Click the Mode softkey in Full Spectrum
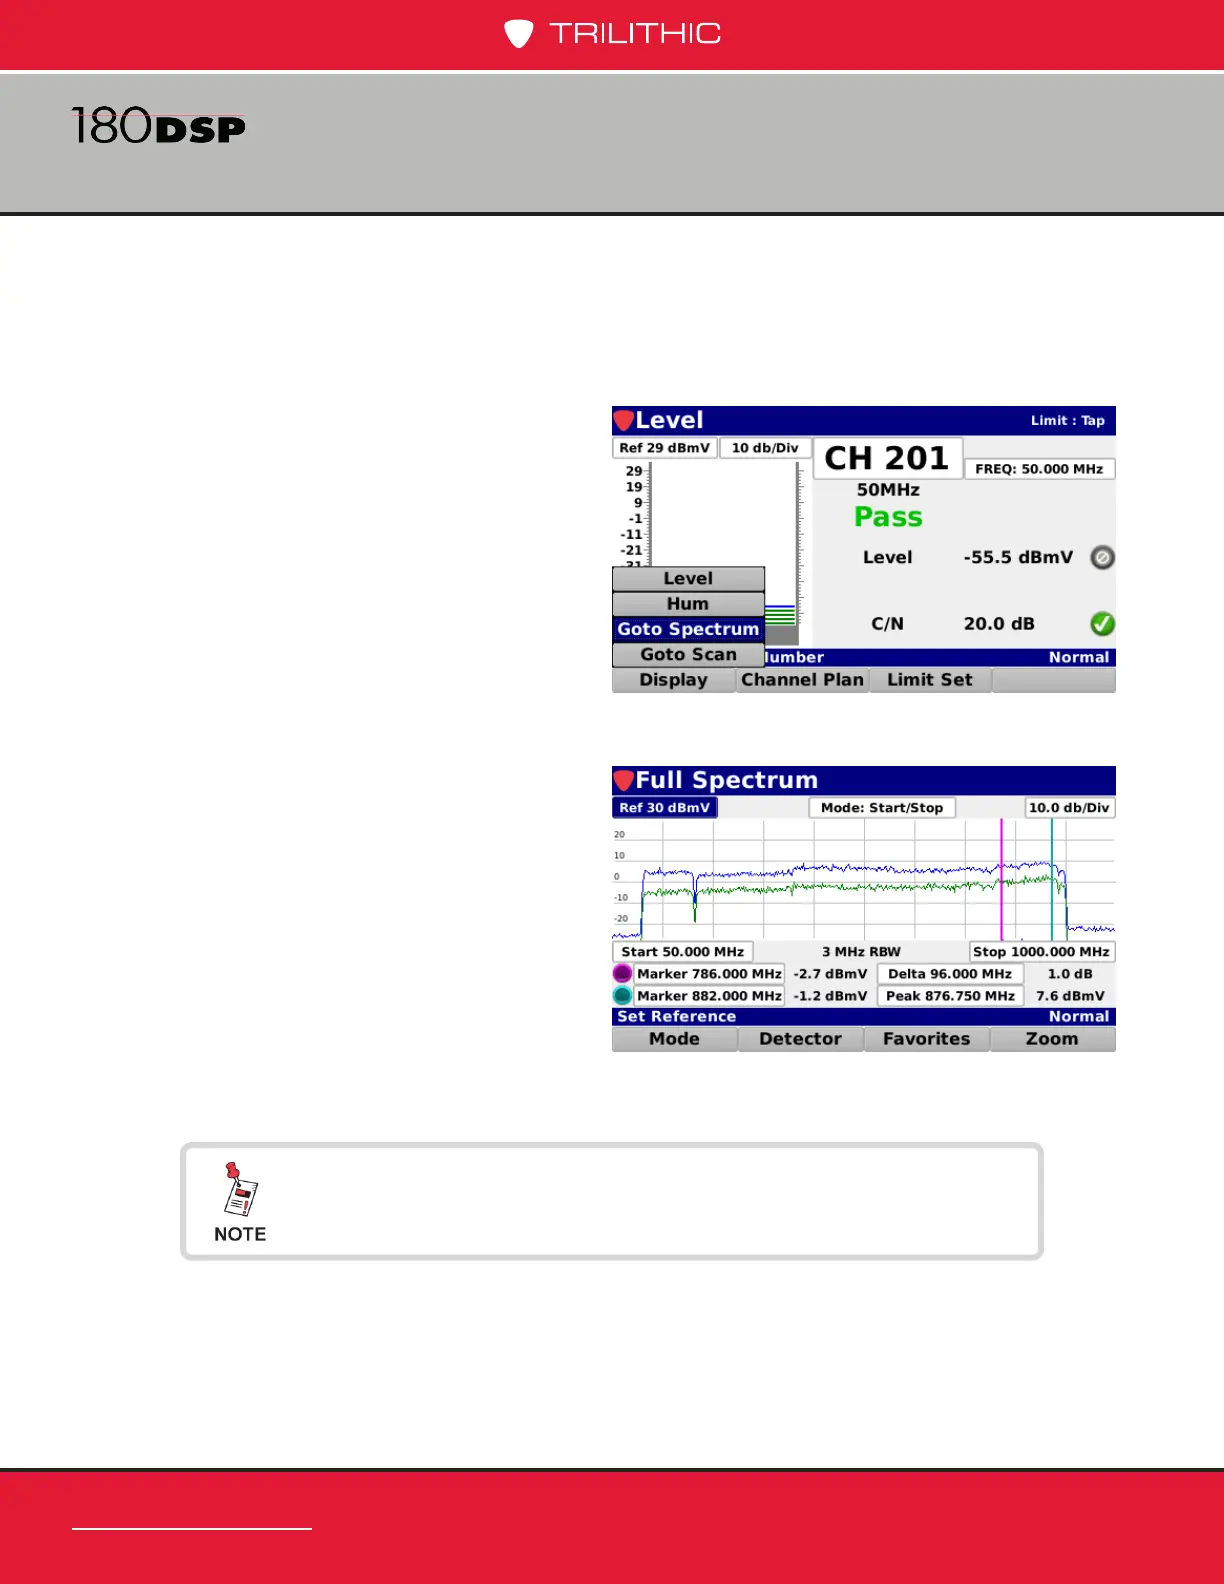This screenshot has height=1584, width=1224. 674,1039
